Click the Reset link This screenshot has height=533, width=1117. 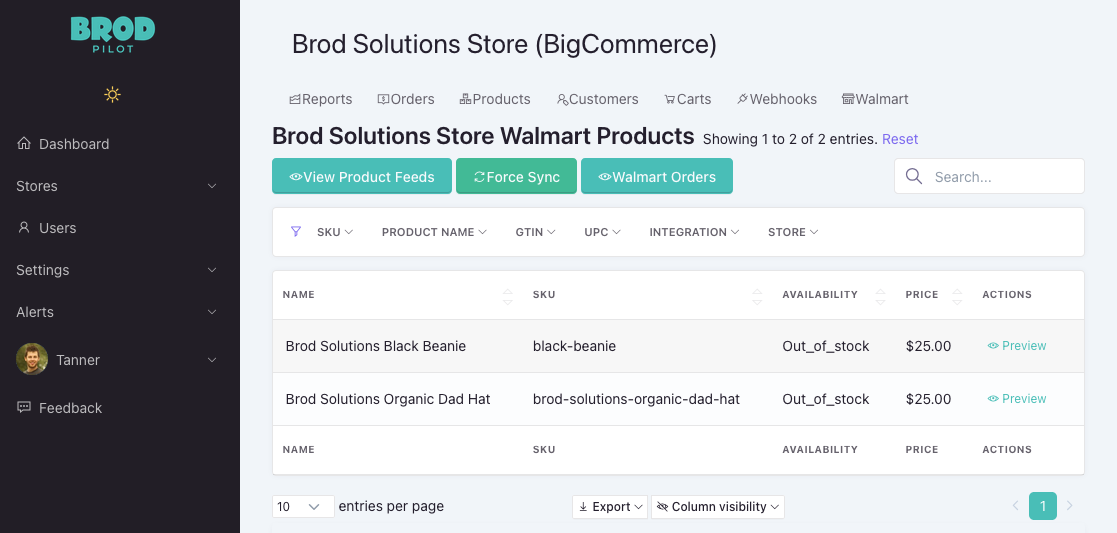tap(900, 139)
